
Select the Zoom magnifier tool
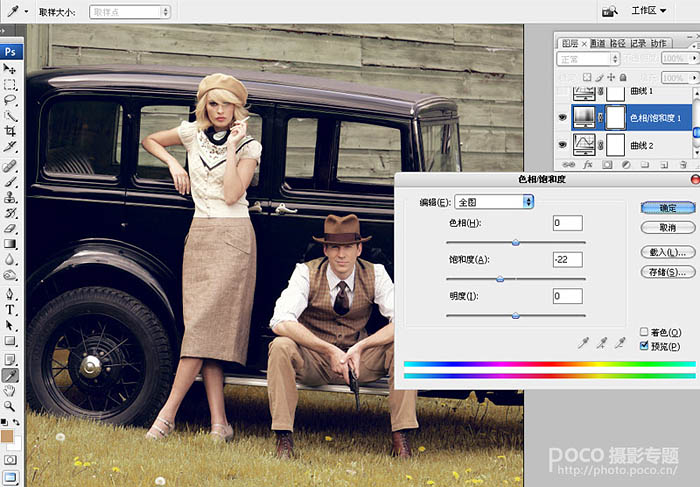pyautogui.click(x=10, y=406)
